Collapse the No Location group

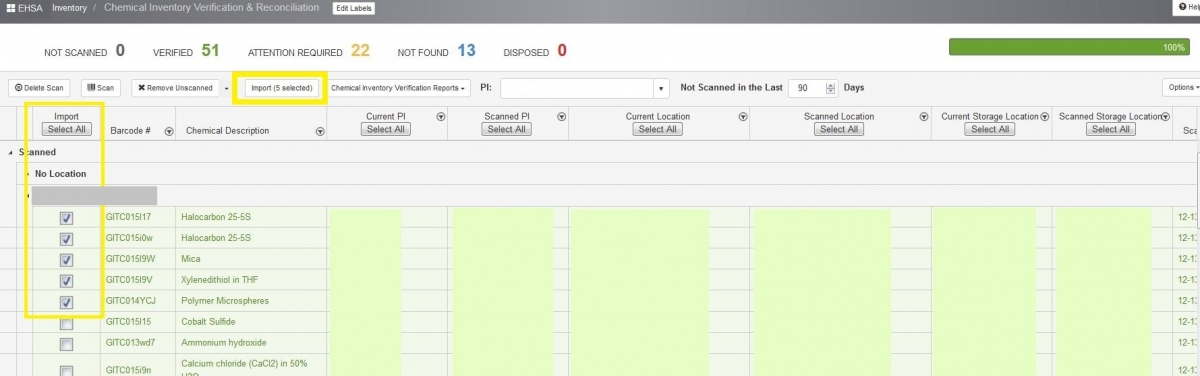(x=28, y=174)
